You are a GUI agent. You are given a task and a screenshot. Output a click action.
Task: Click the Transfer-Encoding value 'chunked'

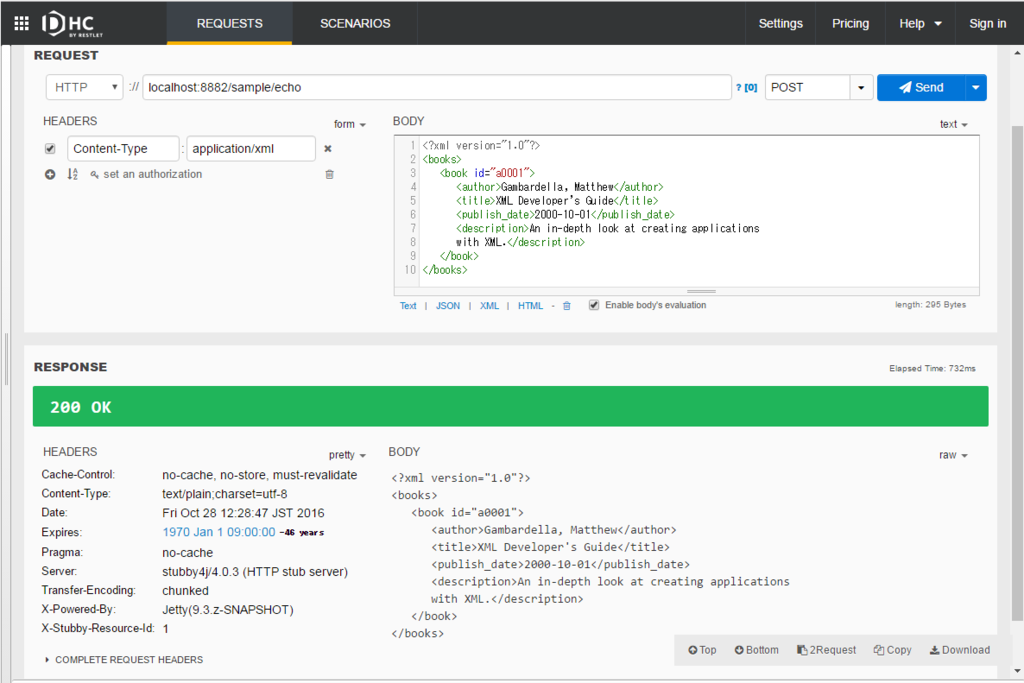(185, 591)
